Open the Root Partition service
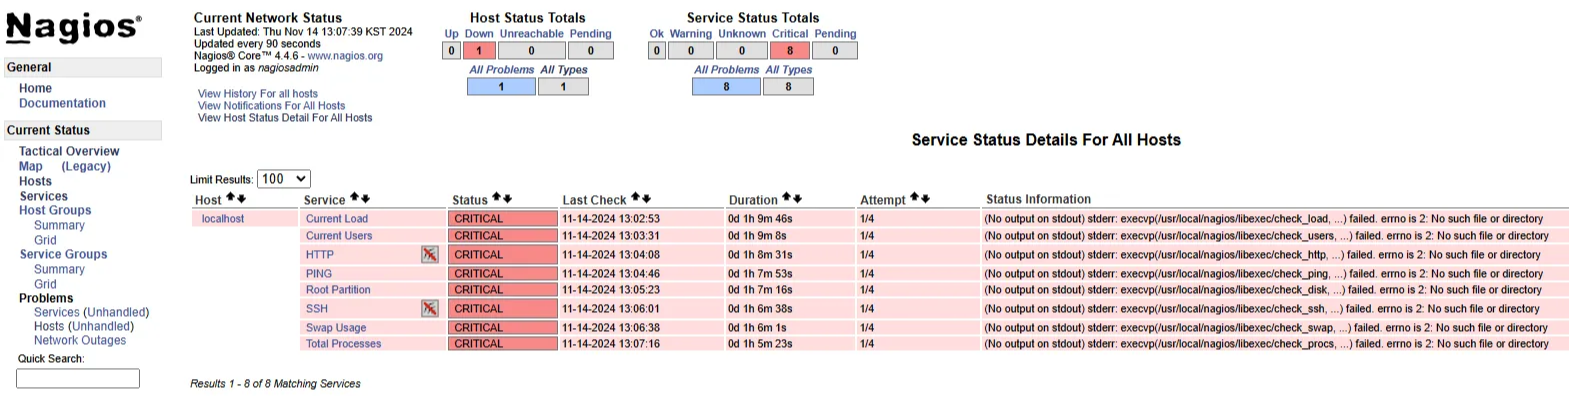 (338, 290)
